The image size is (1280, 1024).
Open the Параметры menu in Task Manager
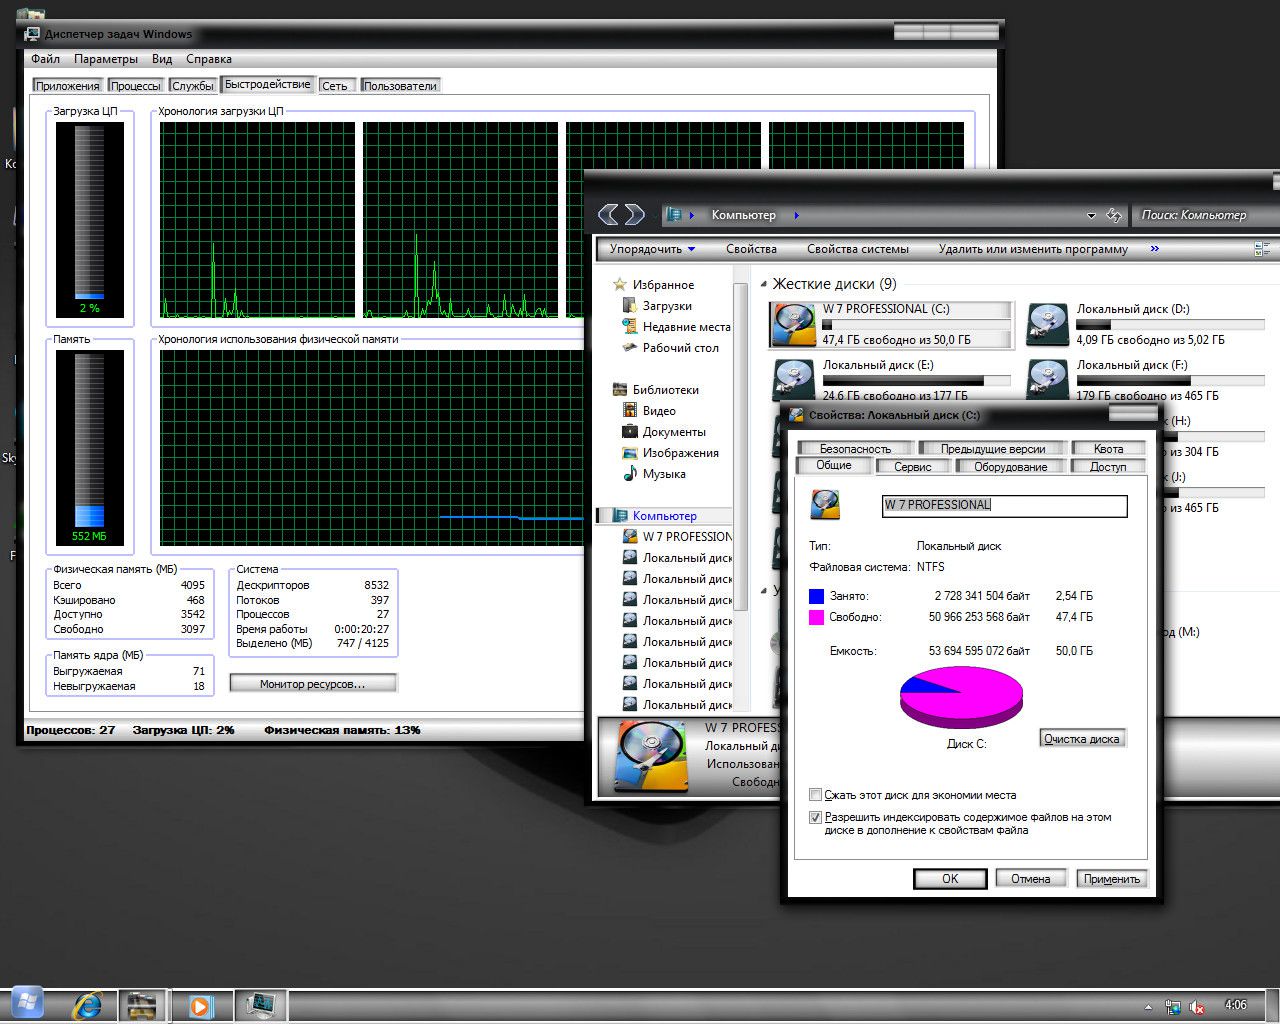[106, 59]
